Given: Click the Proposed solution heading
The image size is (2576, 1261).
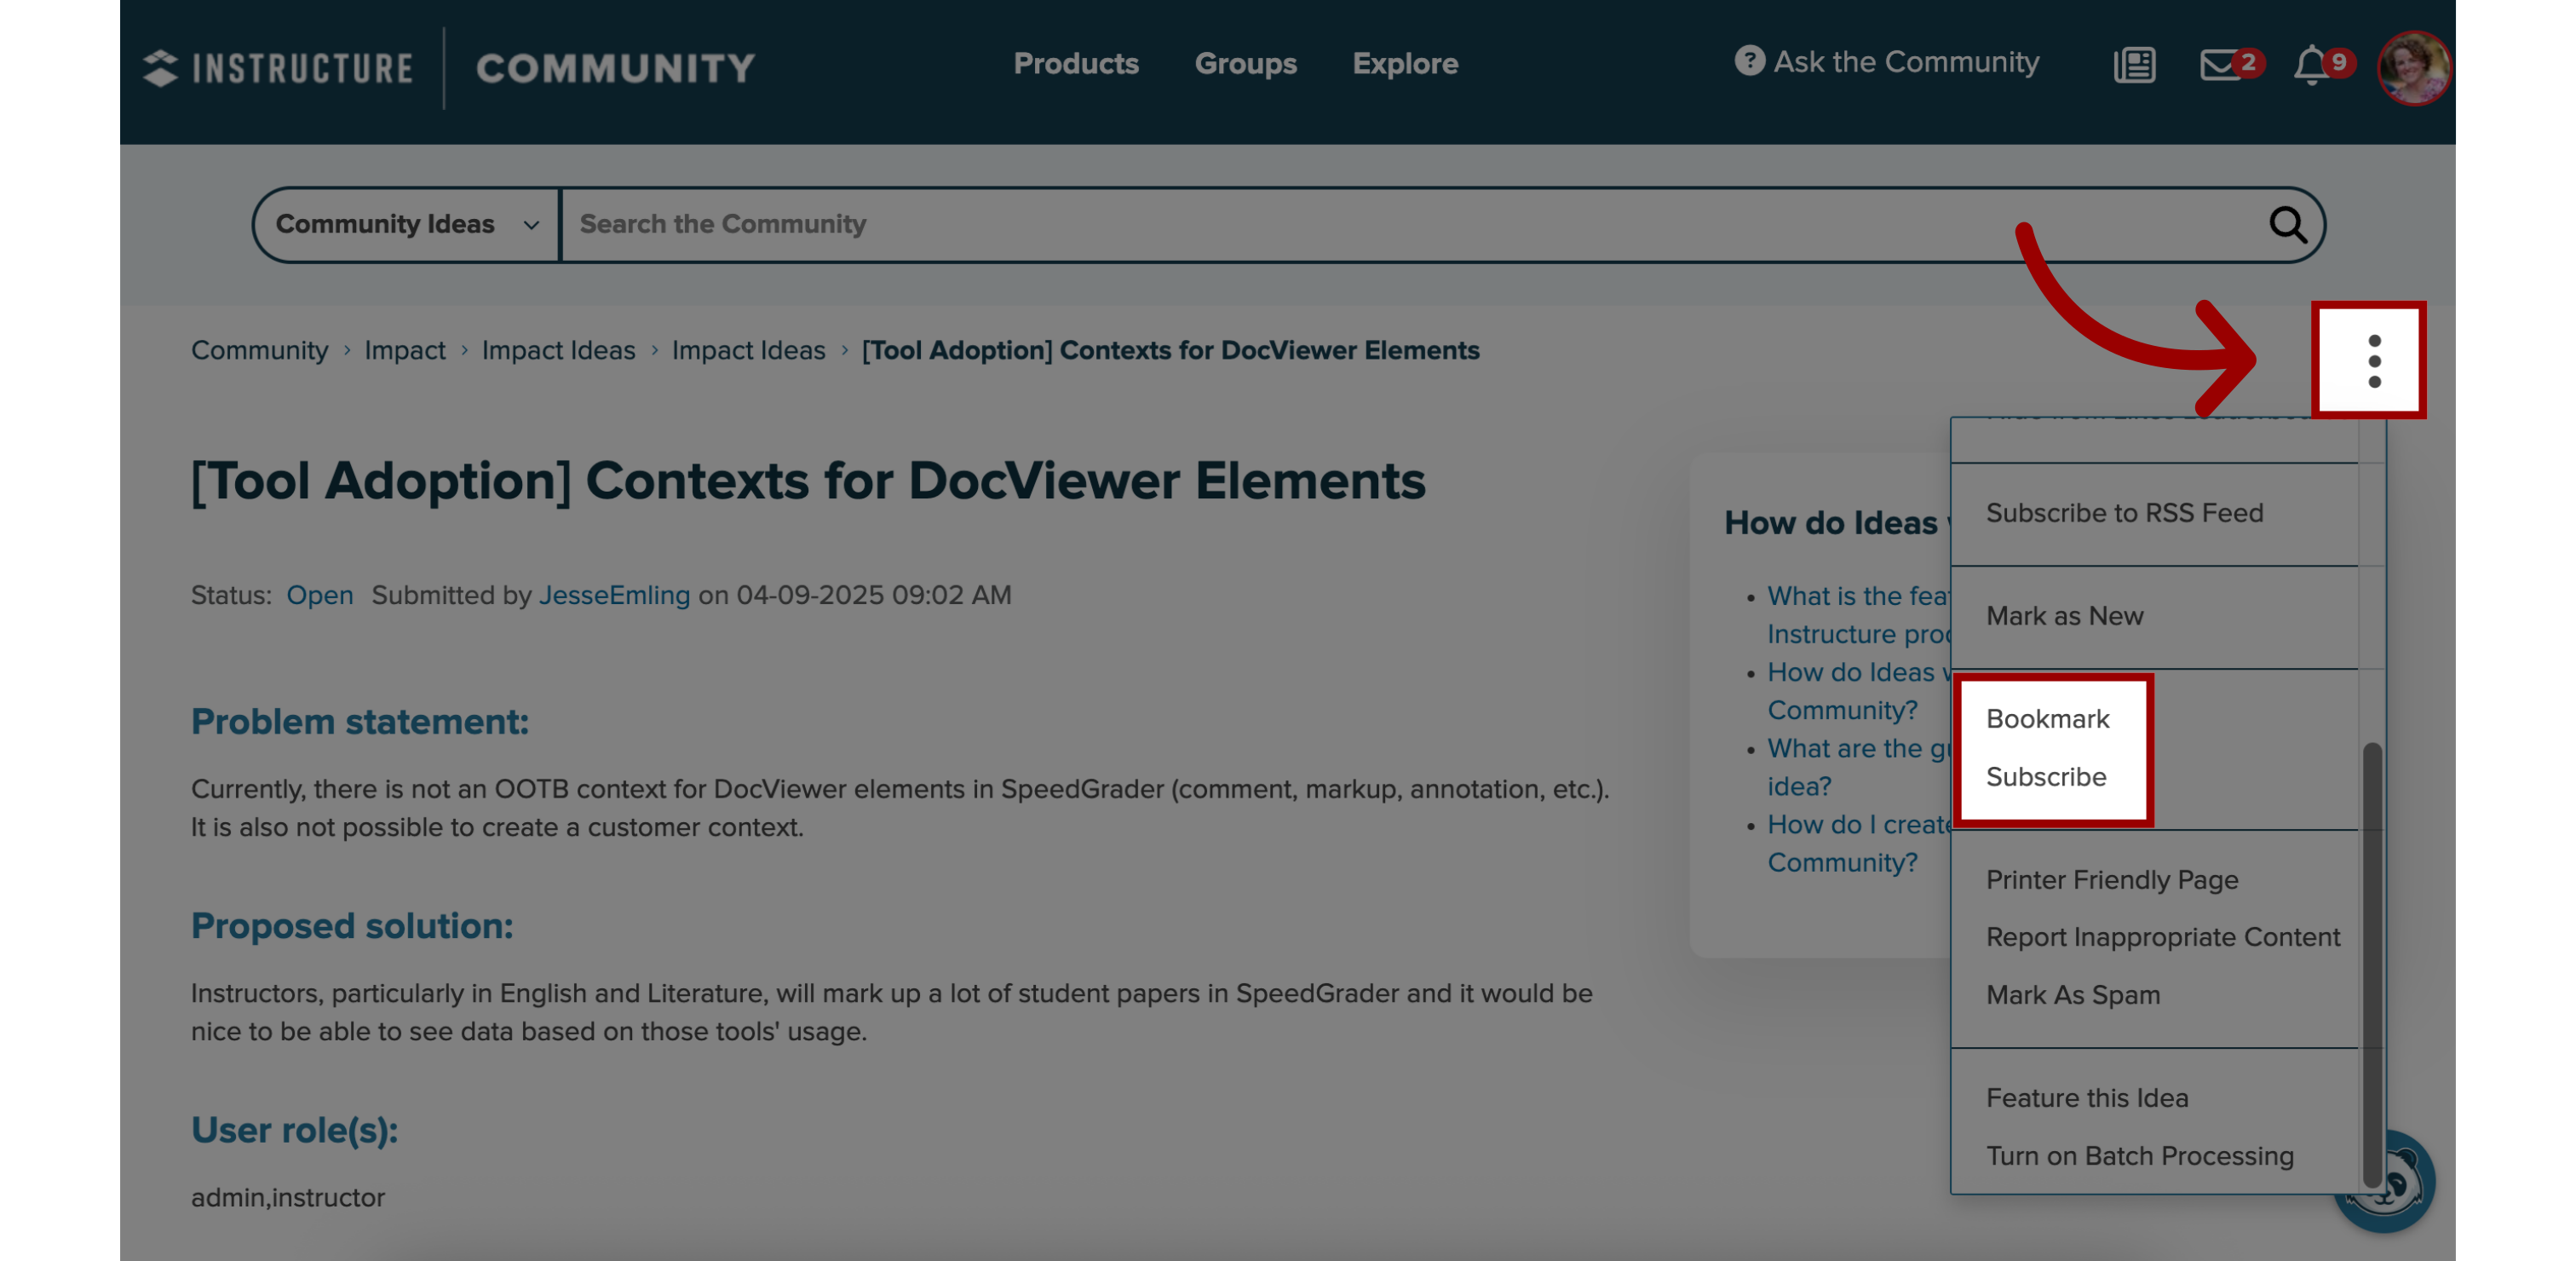Looking at the screenshot, I should (x=351, y=925).
